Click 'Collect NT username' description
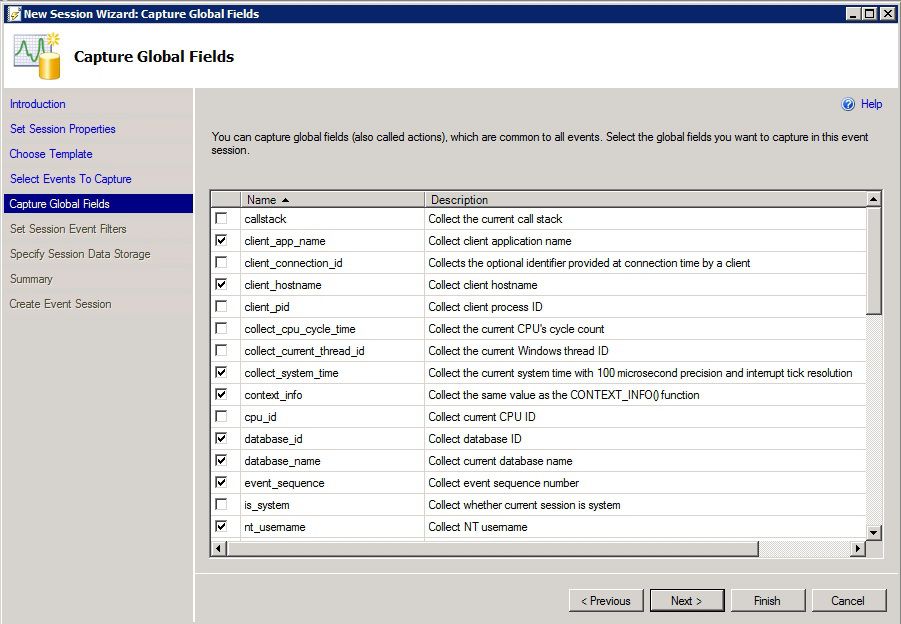The width and height of the screenshot is (901, 624). [478, 527]
